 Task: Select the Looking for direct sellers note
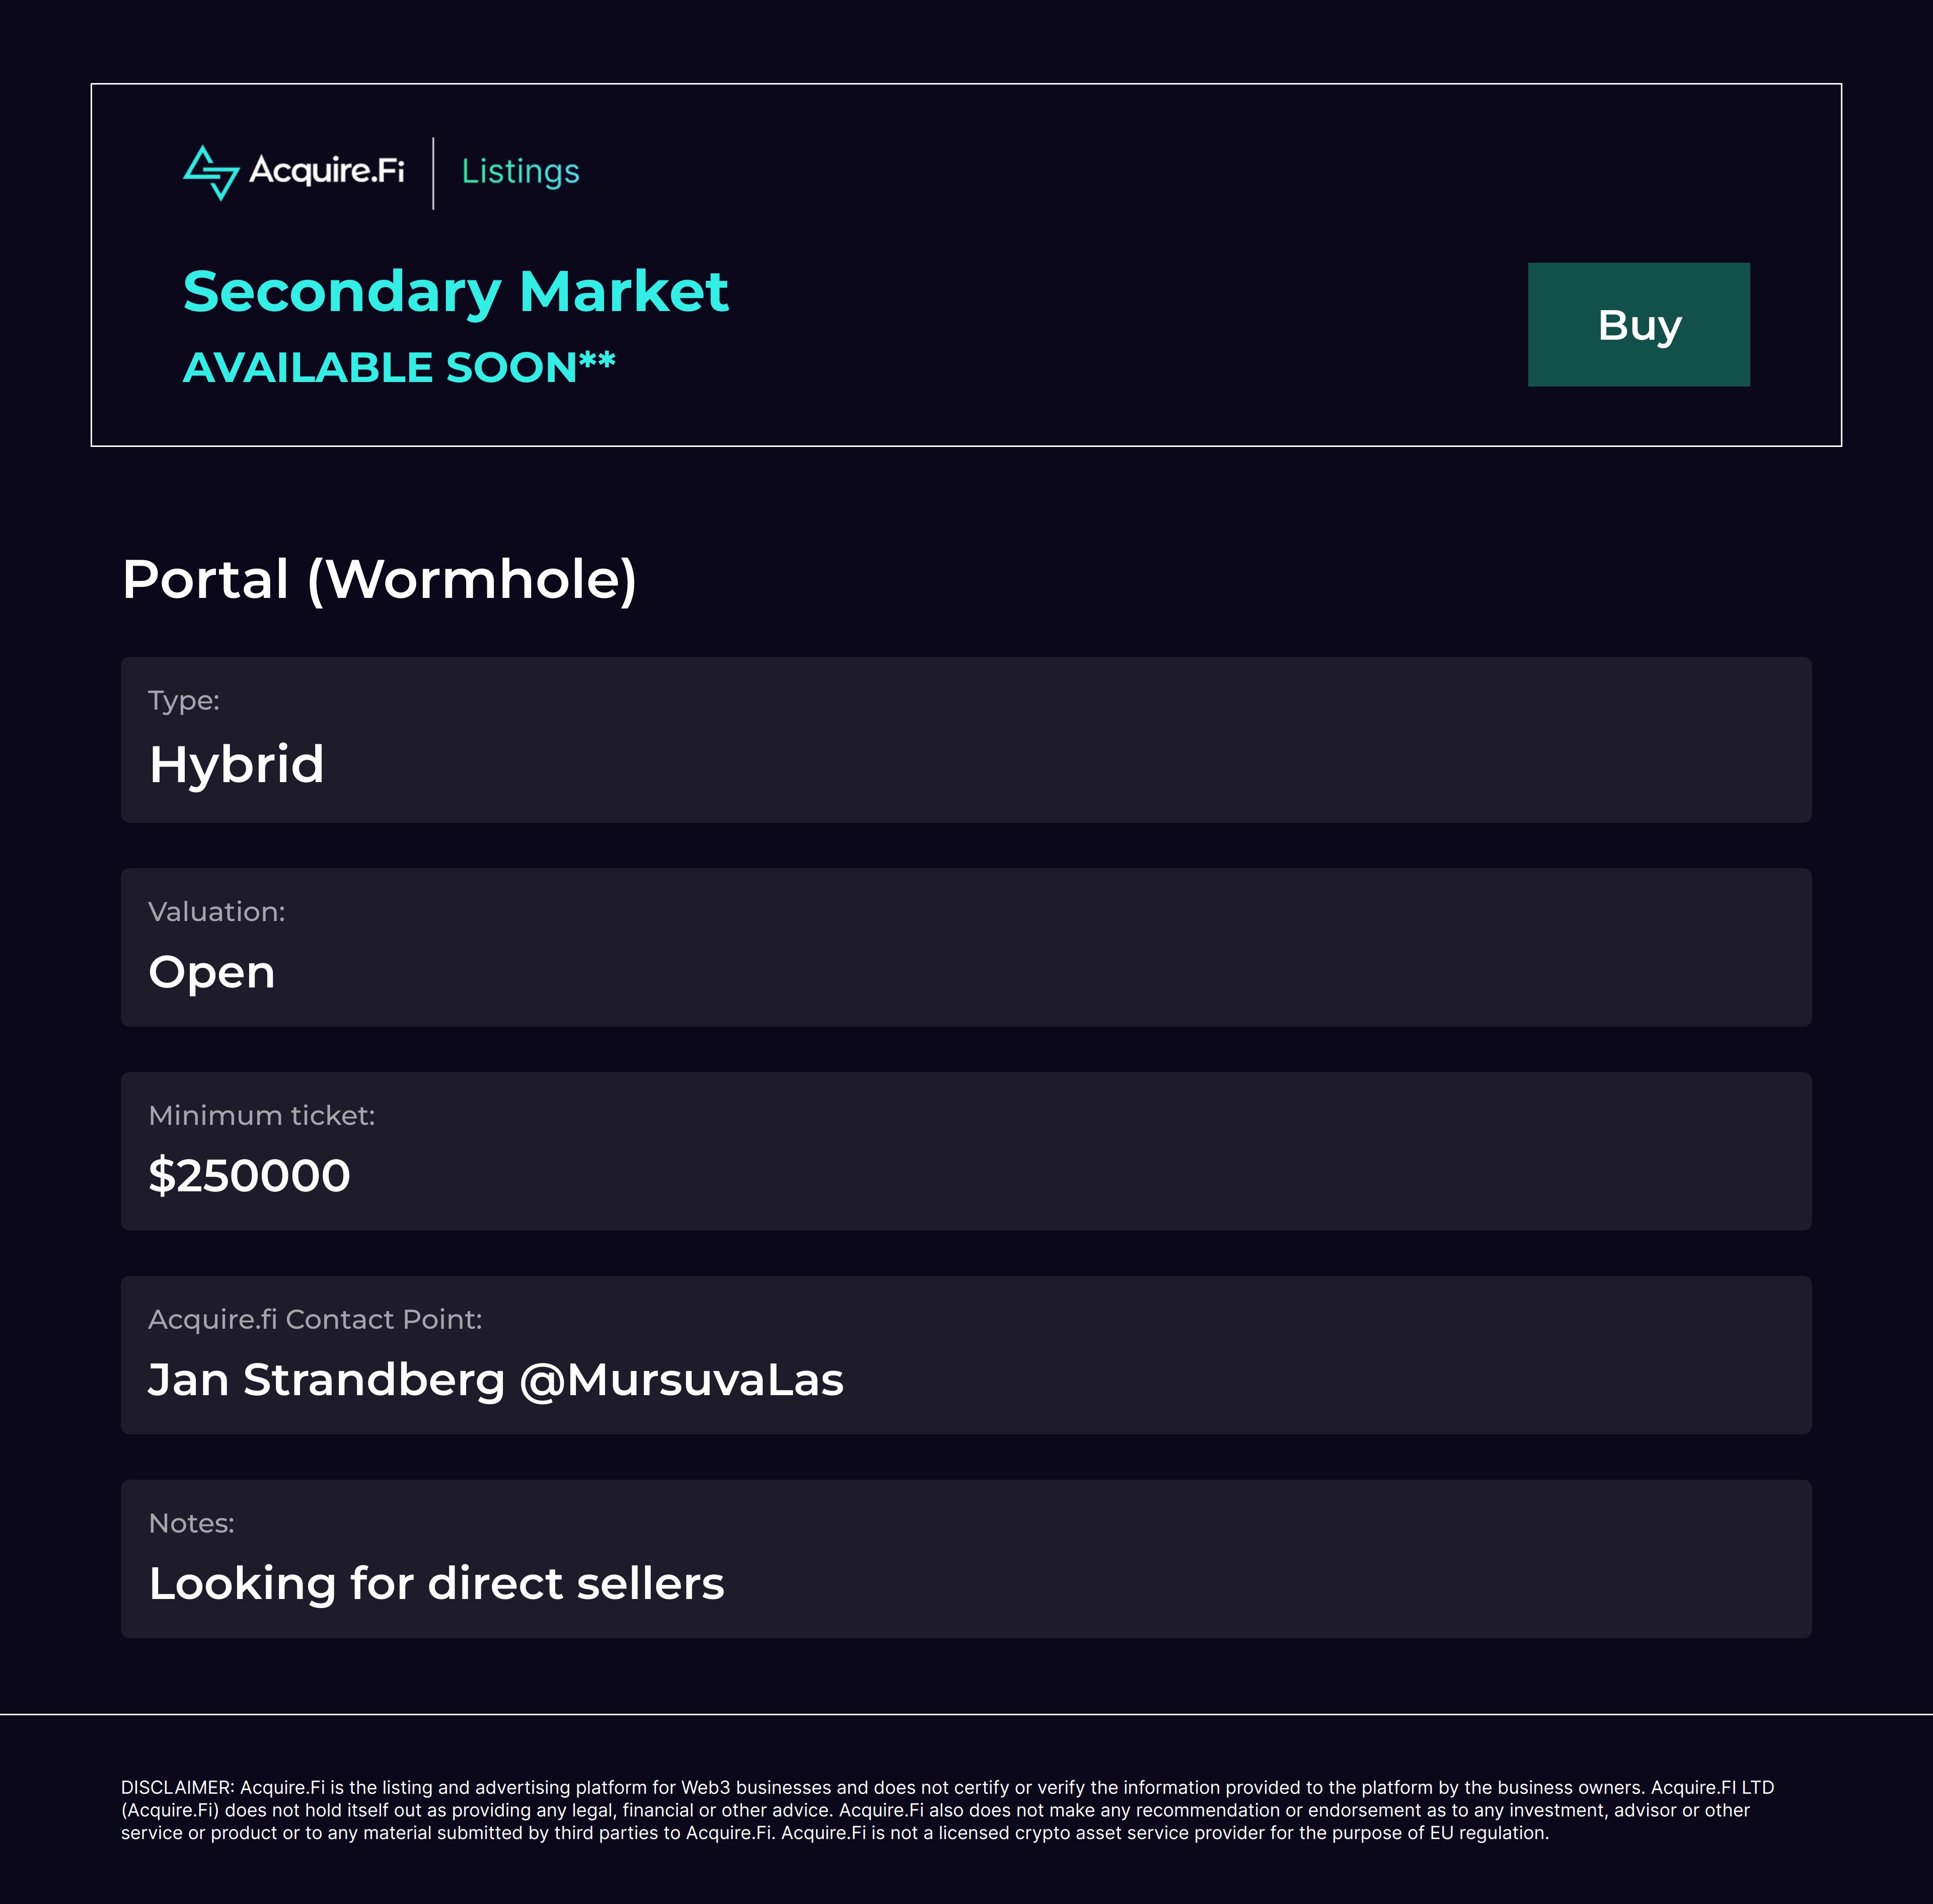pyautogui.click(x=436, y=1584)
